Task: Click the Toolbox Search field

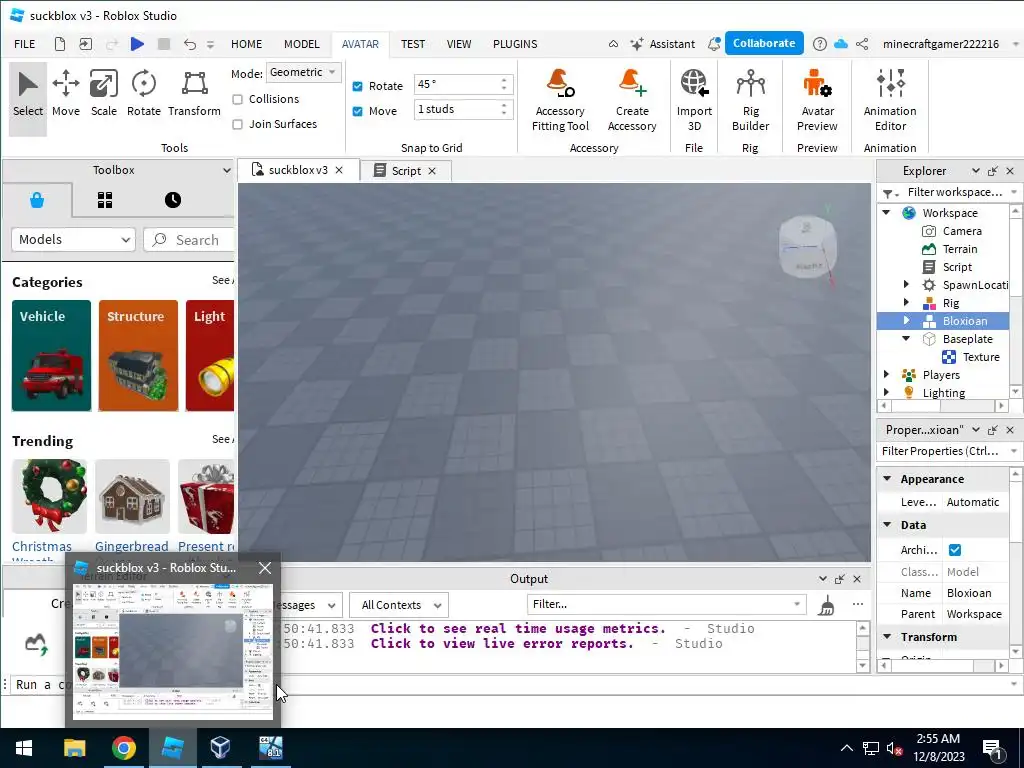Action: [x=189, y=240]
